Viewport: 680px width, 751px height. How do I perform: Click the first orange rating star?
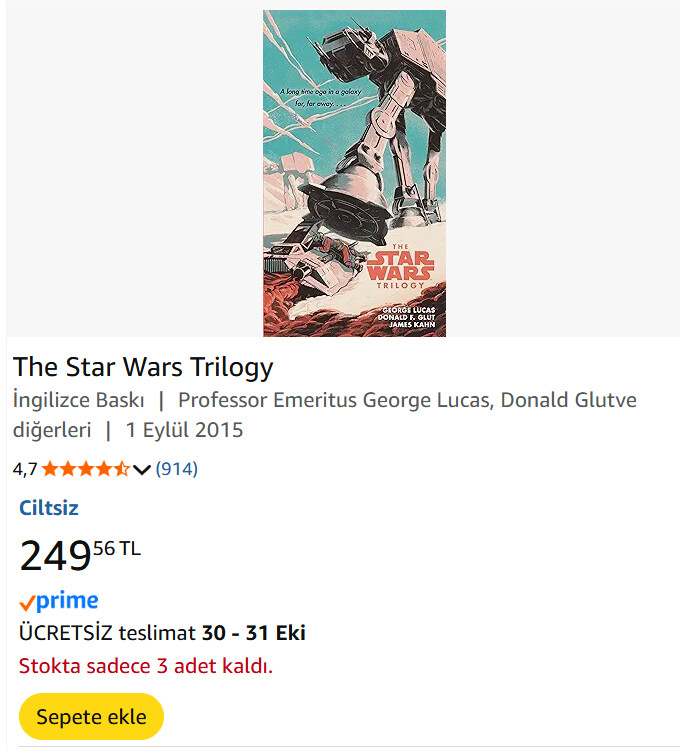tap(50, 468)
